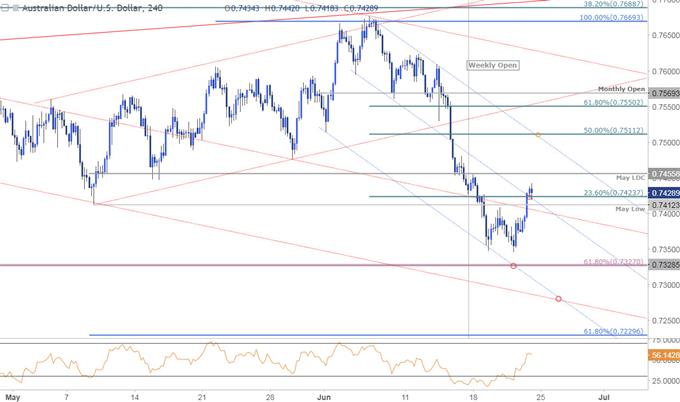This screenshot has height=402, width=680.
Task: Click the May Low label
Action: [x=631, y=209]
